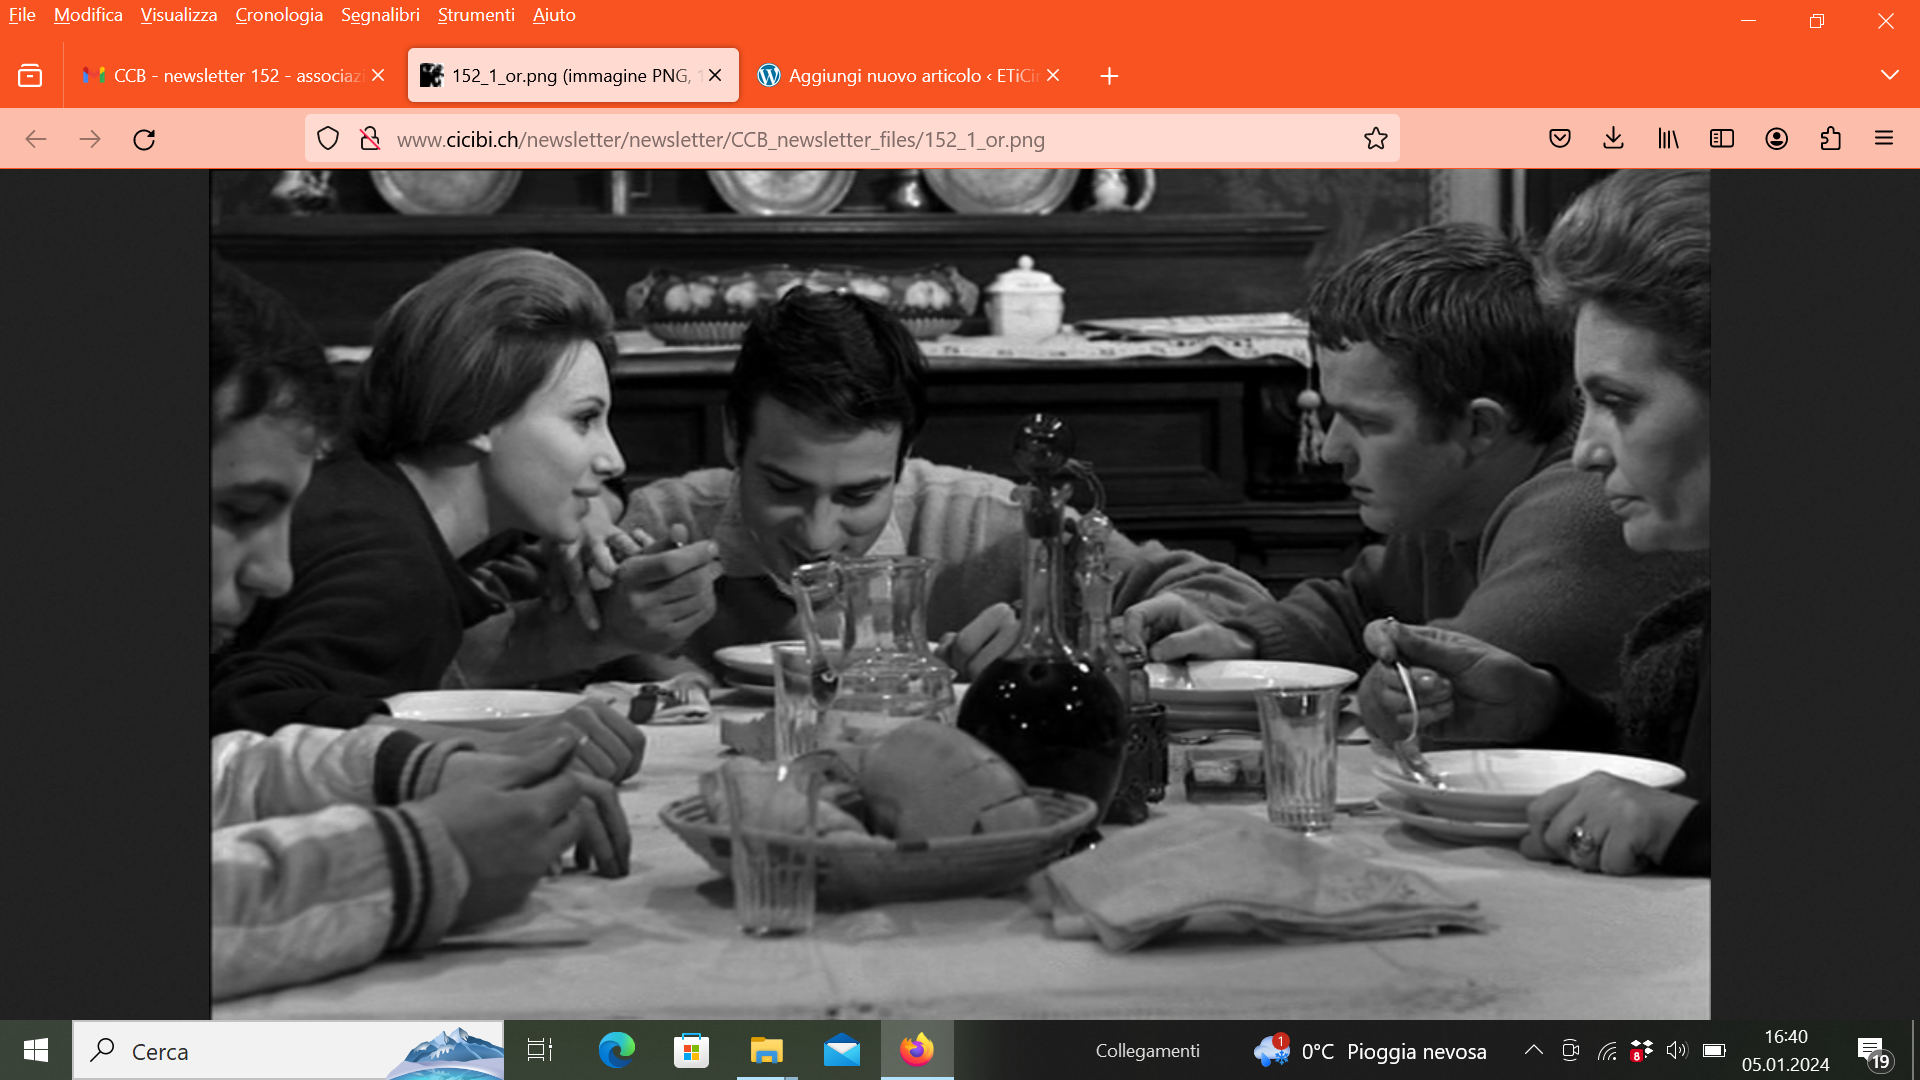Go back one page
The width and height of the screenshot is (1920, 1080).
pos(36,139)
